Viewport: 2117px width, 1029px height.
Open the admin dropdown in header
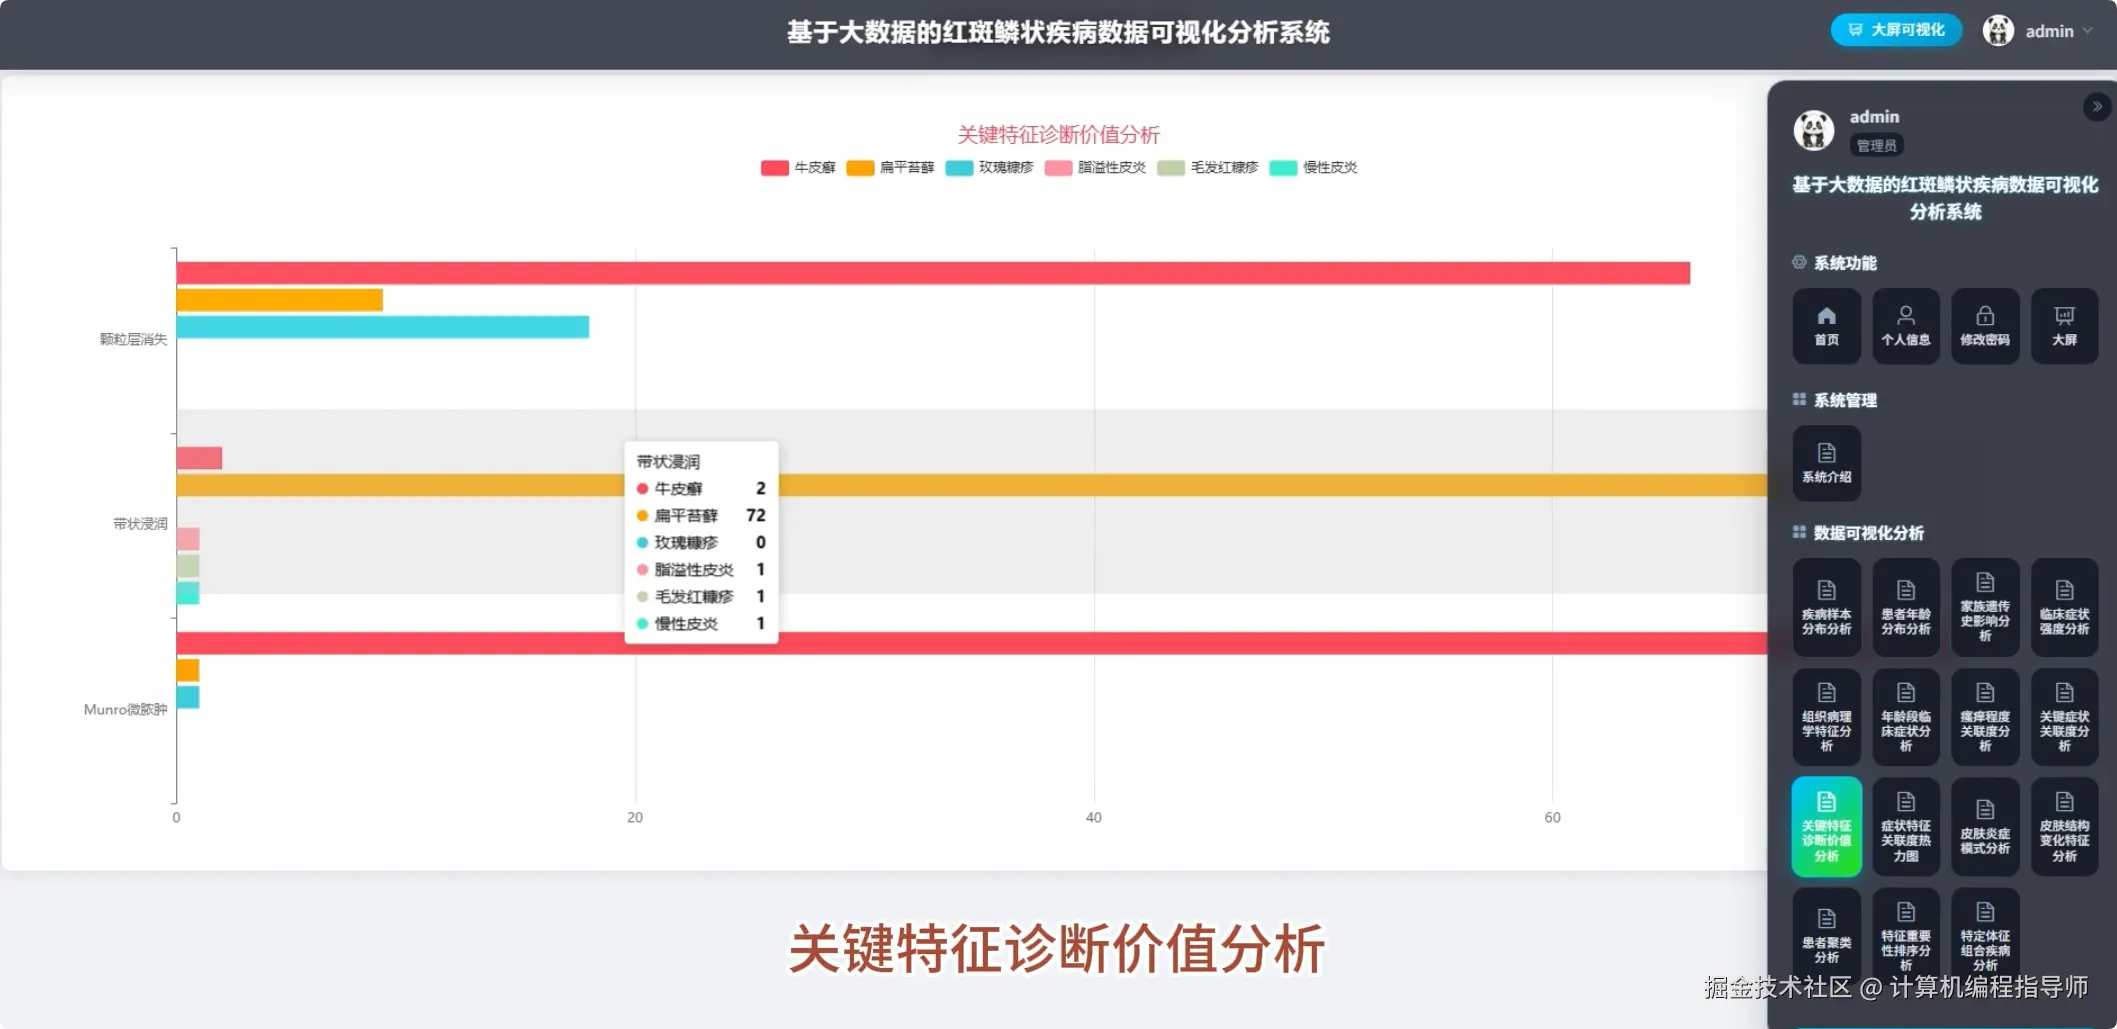2058,31
